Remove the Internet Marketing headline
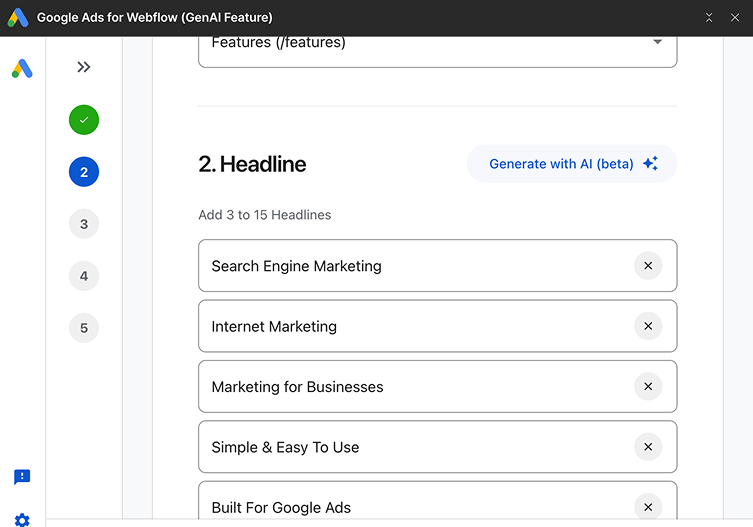 click(648, 326)
